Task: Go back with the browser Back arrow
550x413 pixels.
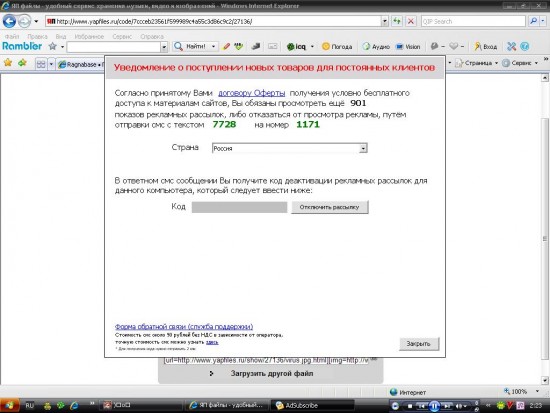Action: click(x=9, y=21)
